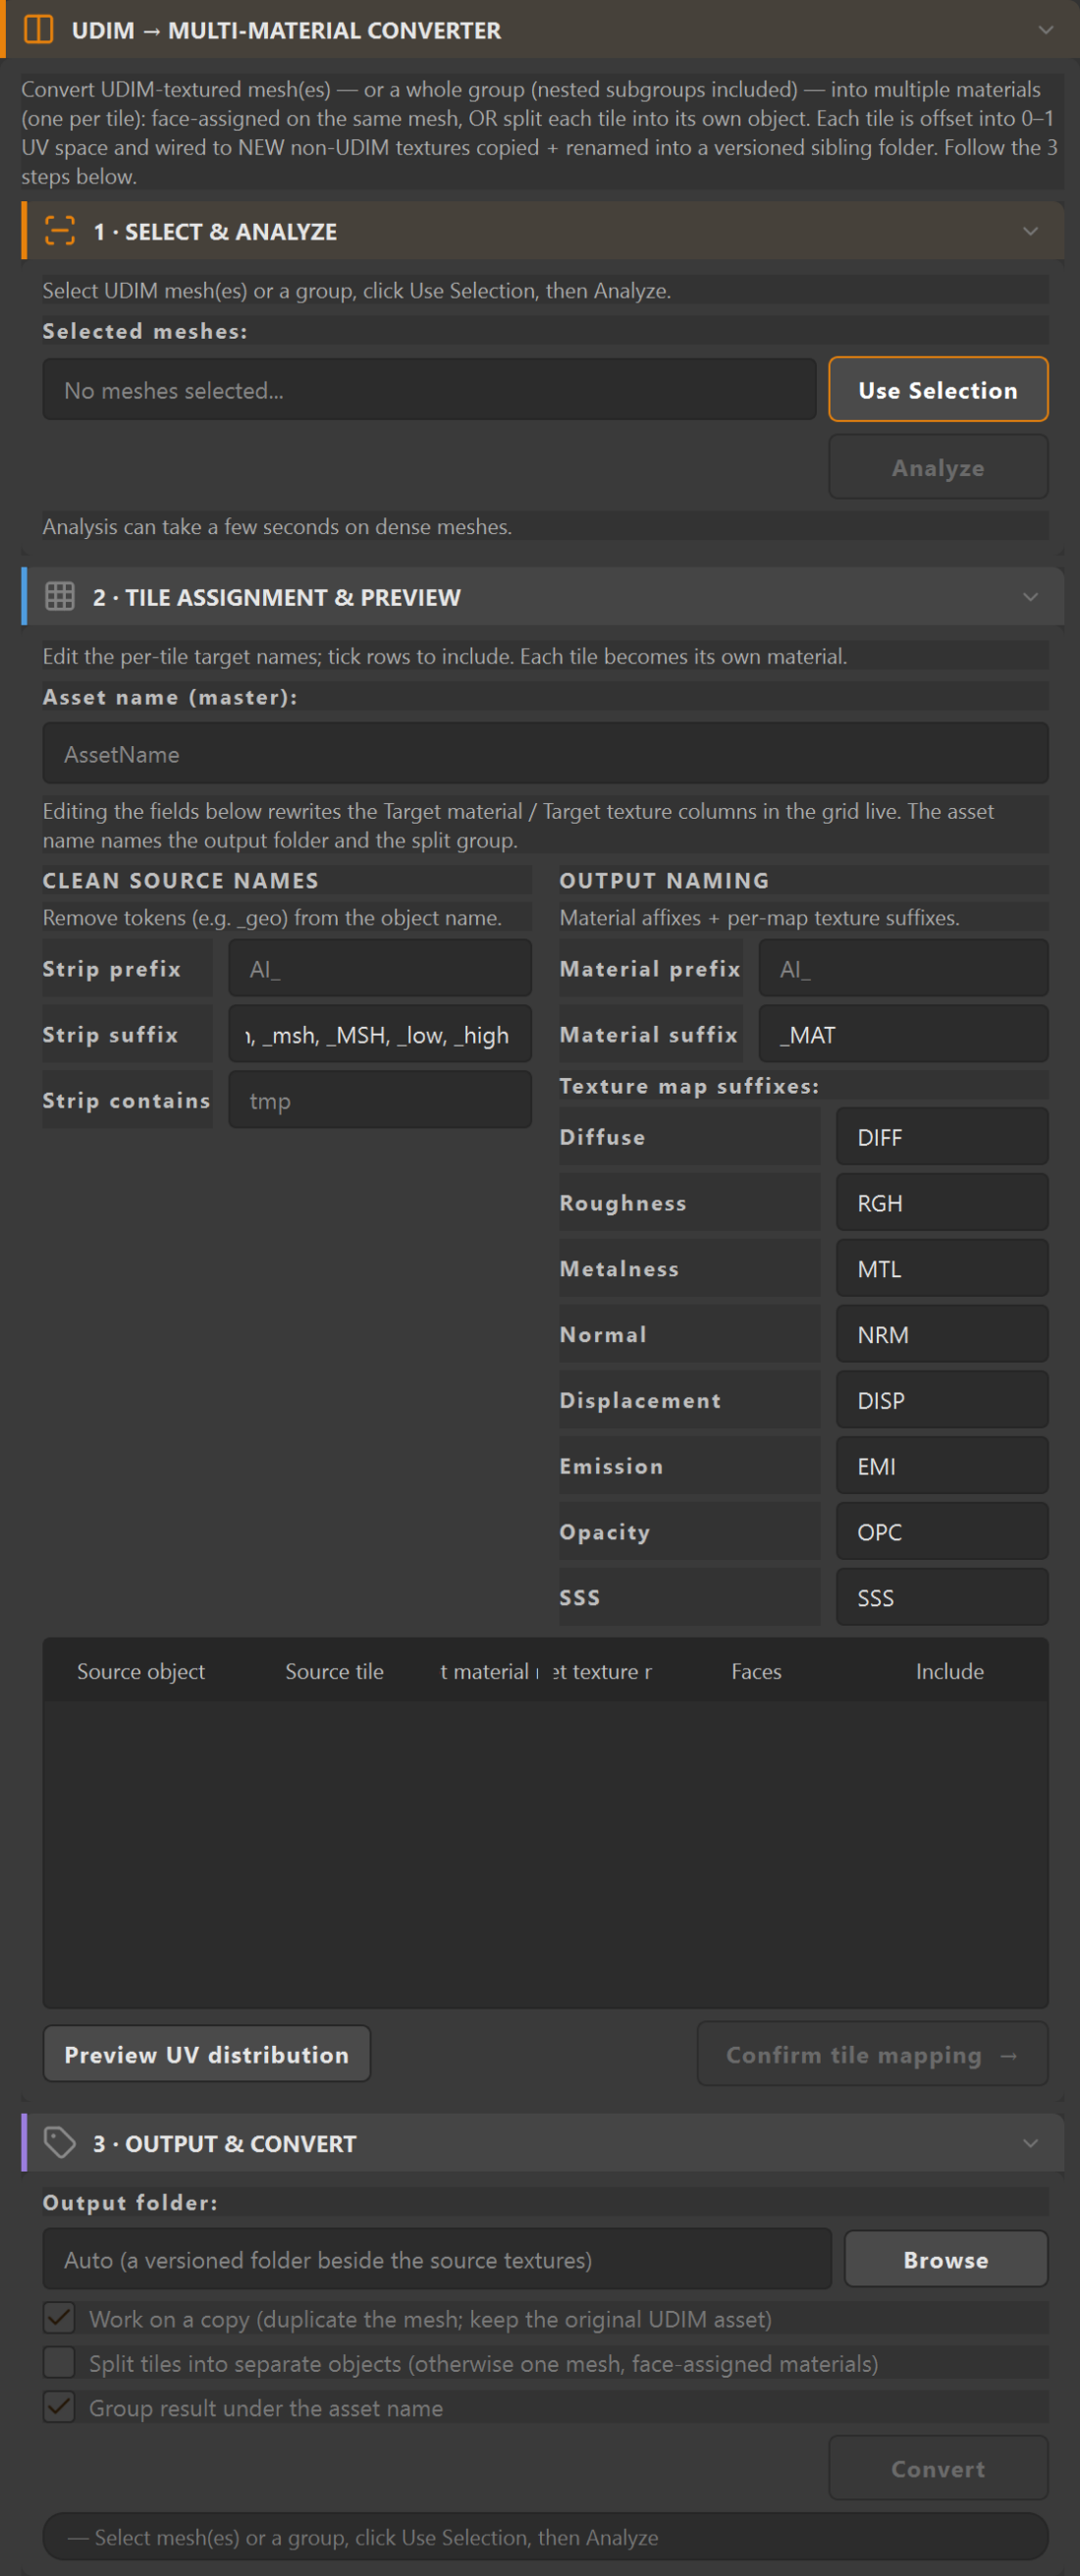Edit the Displacement suffix DISP field
This screenshot has width=1080, height=2576.
click(x=942, y=1400)
